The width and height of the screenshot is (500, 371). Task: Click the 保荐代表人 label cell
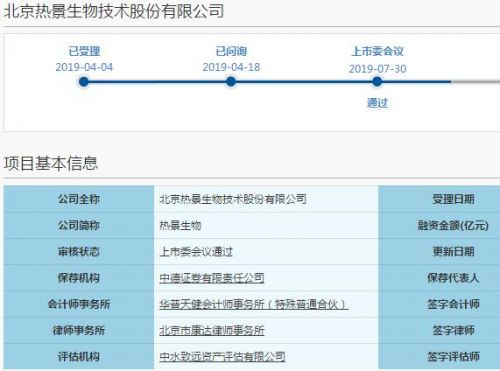[439, 278]
